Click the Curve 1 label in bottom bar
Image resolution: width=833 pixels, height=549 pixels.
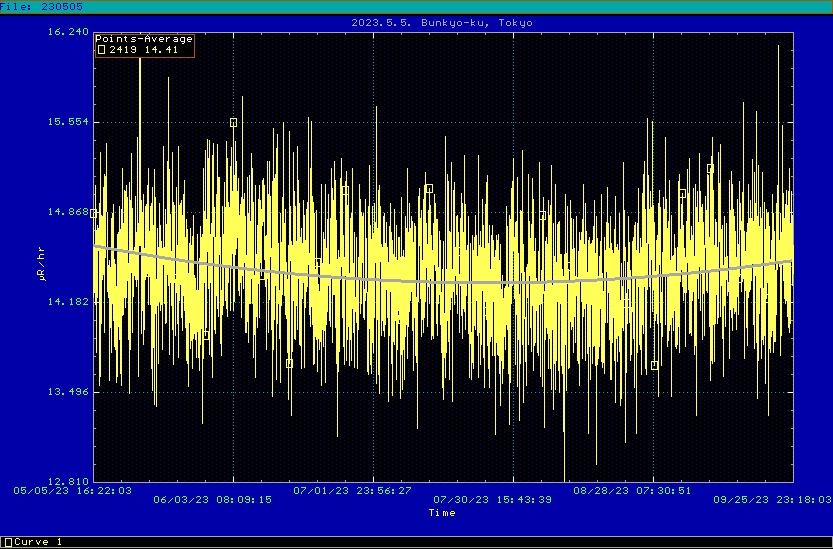click(x=40, y=542)
